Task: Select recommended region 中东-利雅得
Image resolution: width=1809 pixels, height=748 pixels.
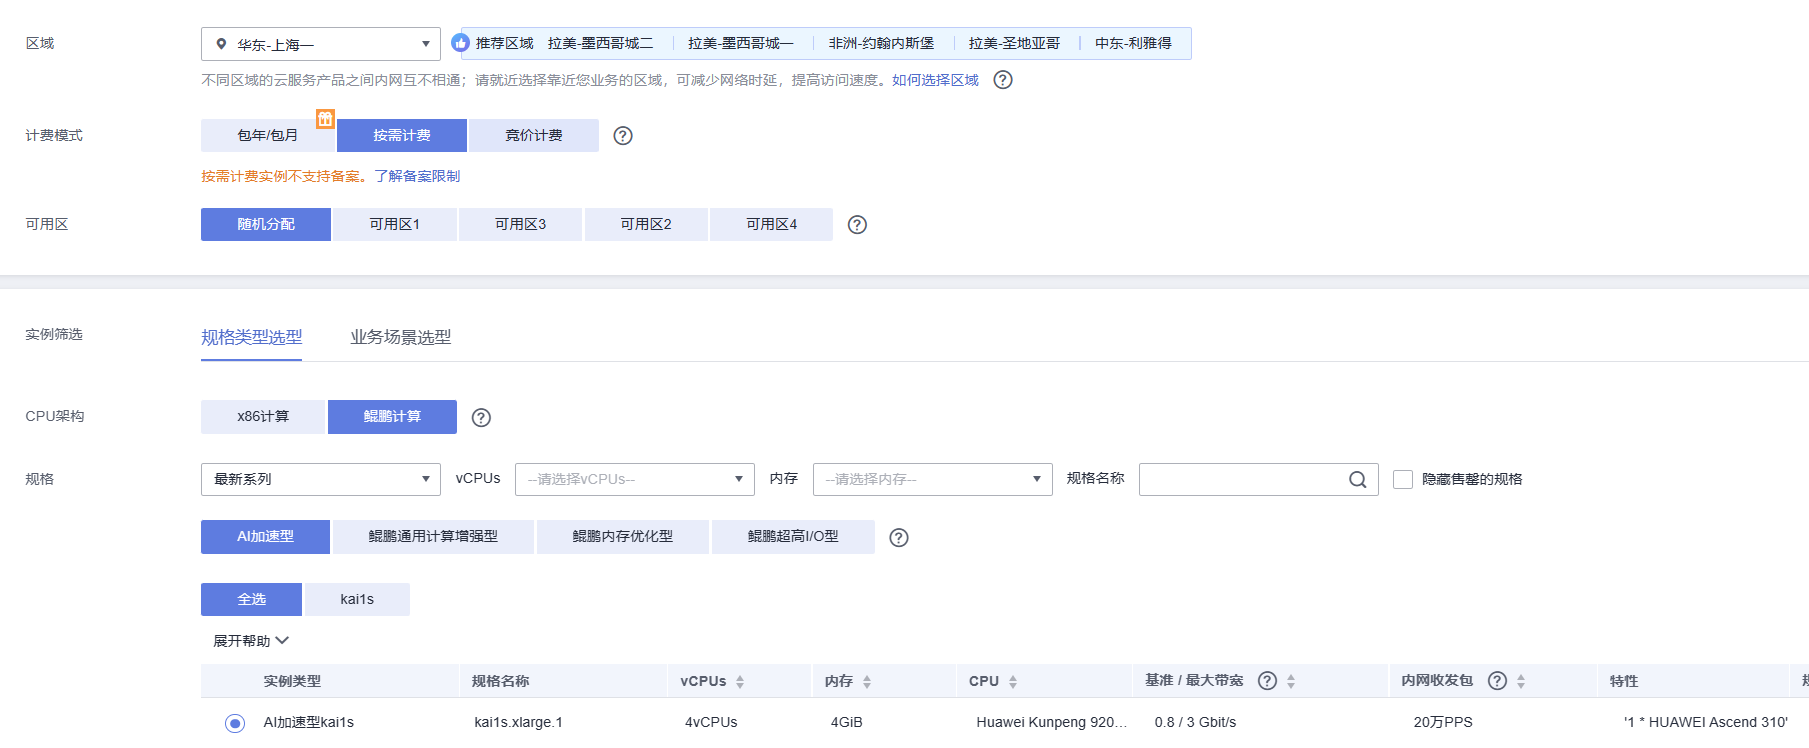Action: 1133,43
